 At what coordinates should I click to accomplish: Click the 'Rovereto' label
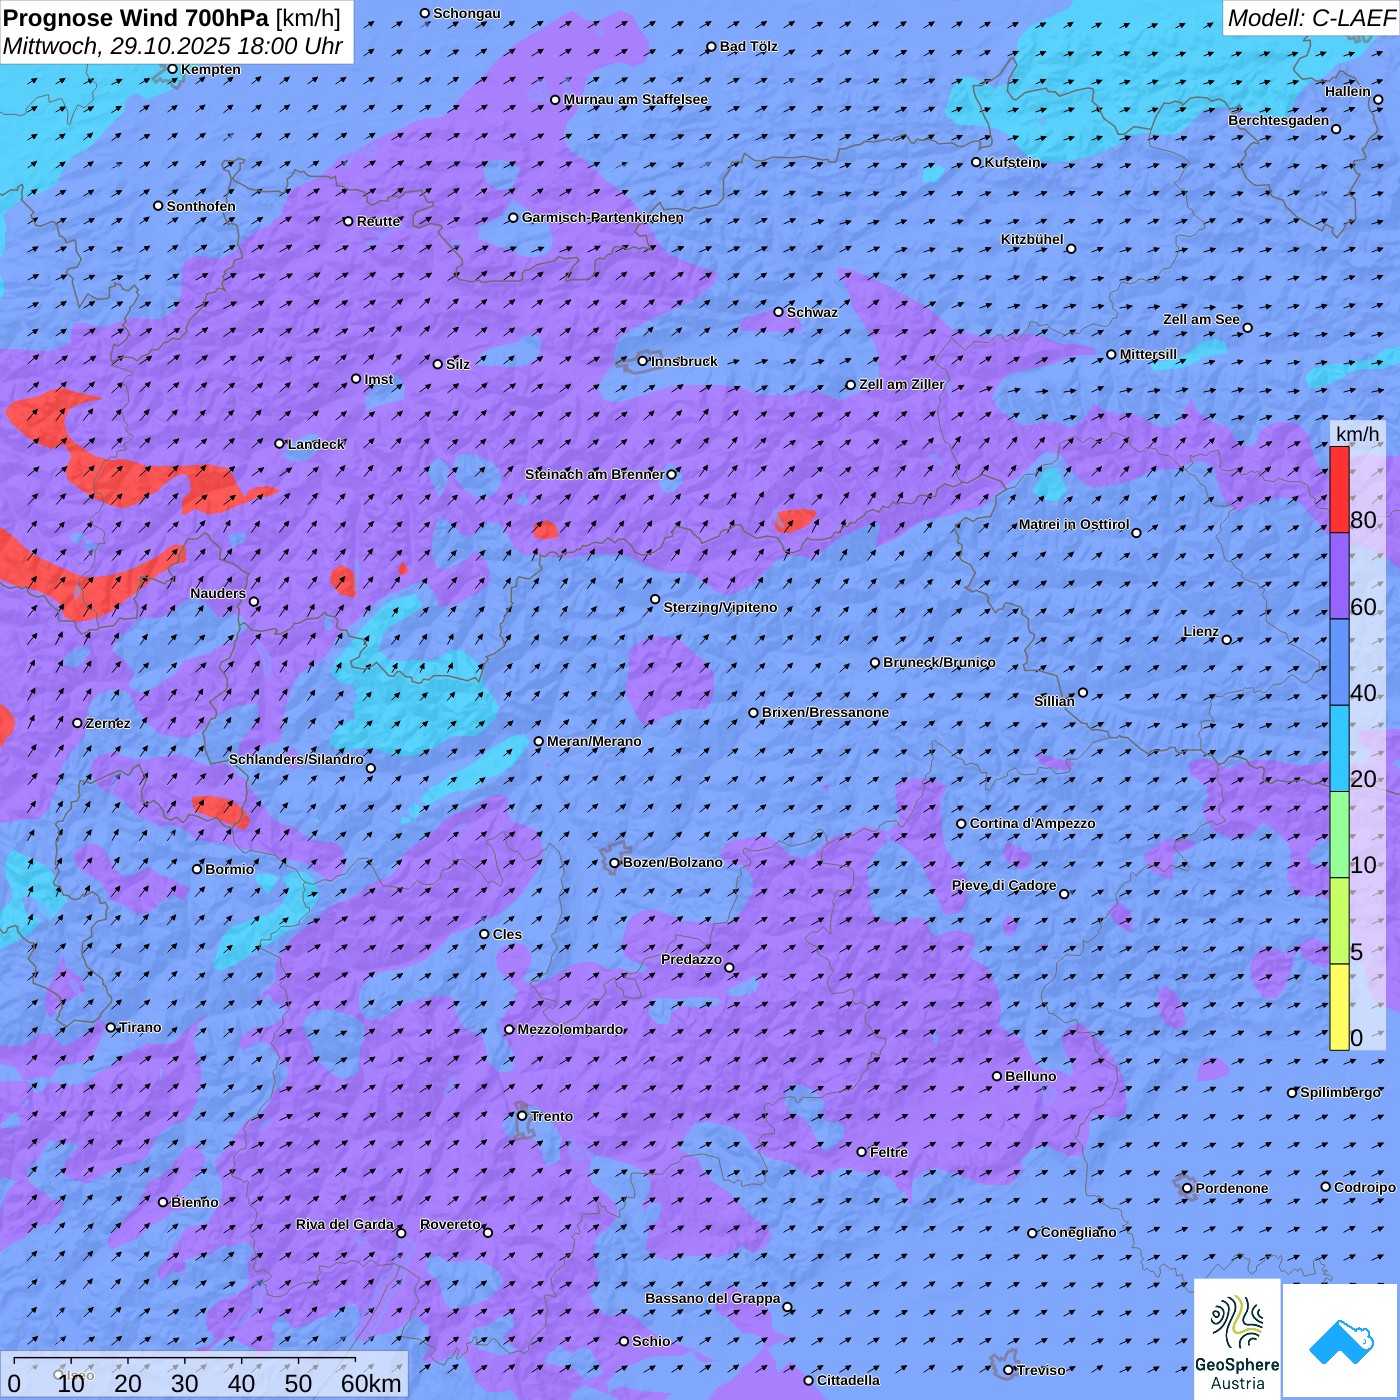(450, 1224)
